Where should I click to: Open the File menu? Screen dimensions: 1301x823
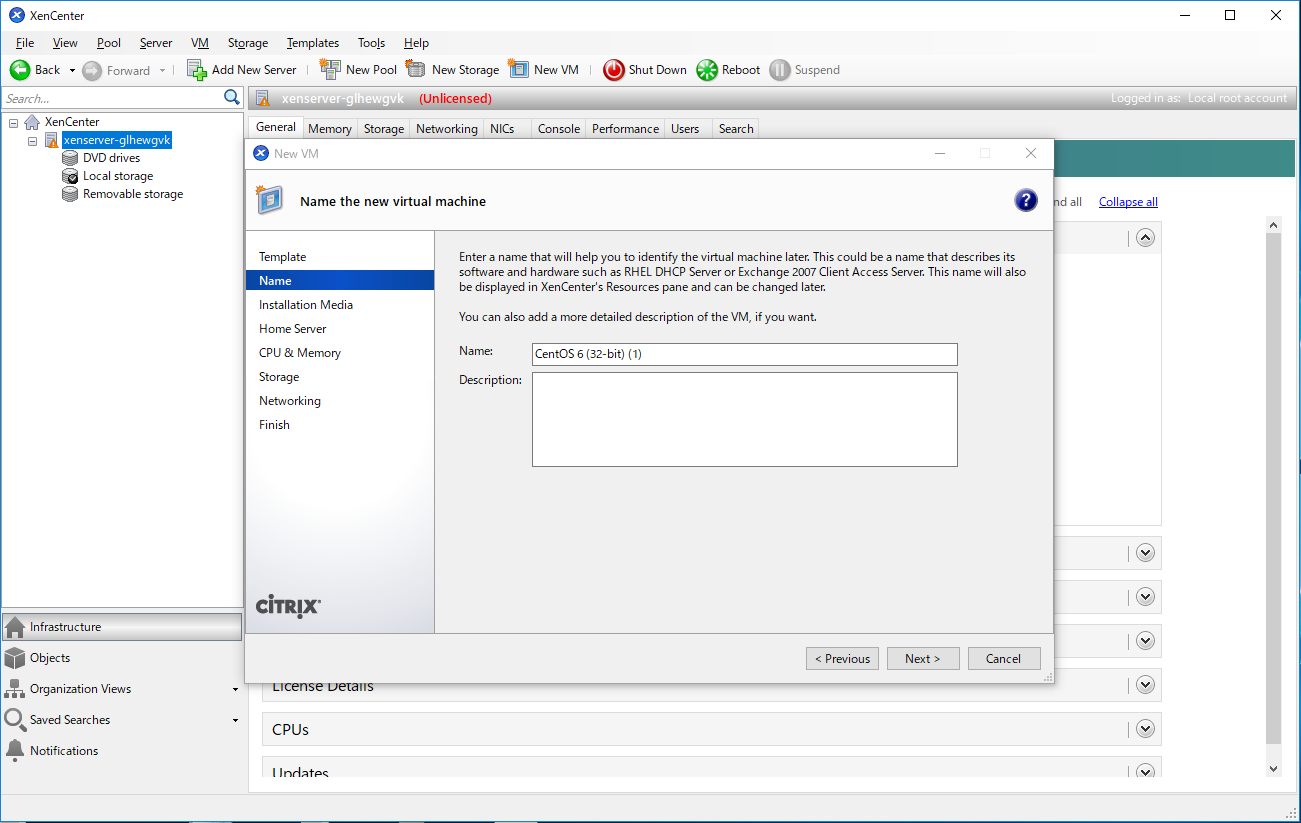[x=25, y=43]
